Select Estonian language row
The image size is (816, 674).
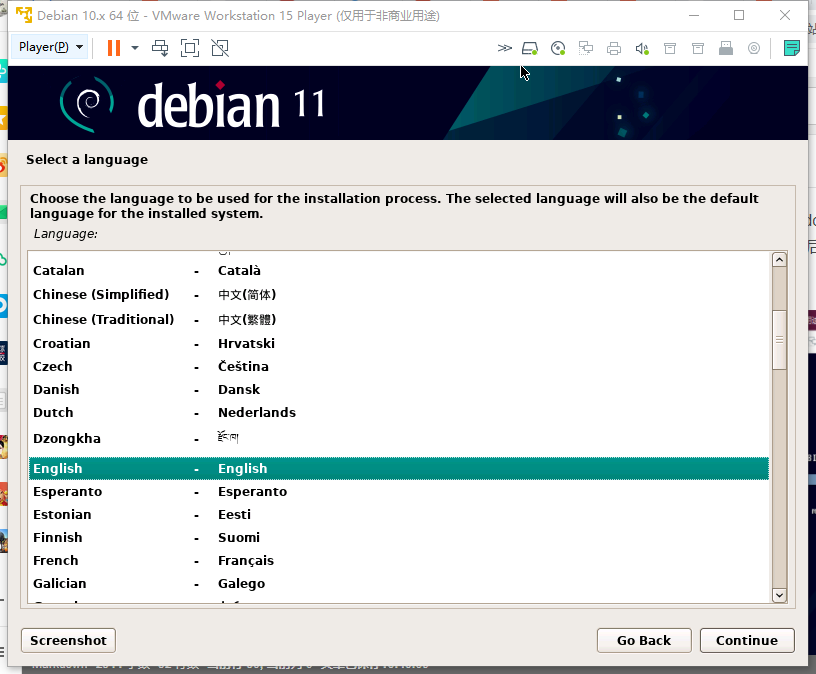point(399,514)
